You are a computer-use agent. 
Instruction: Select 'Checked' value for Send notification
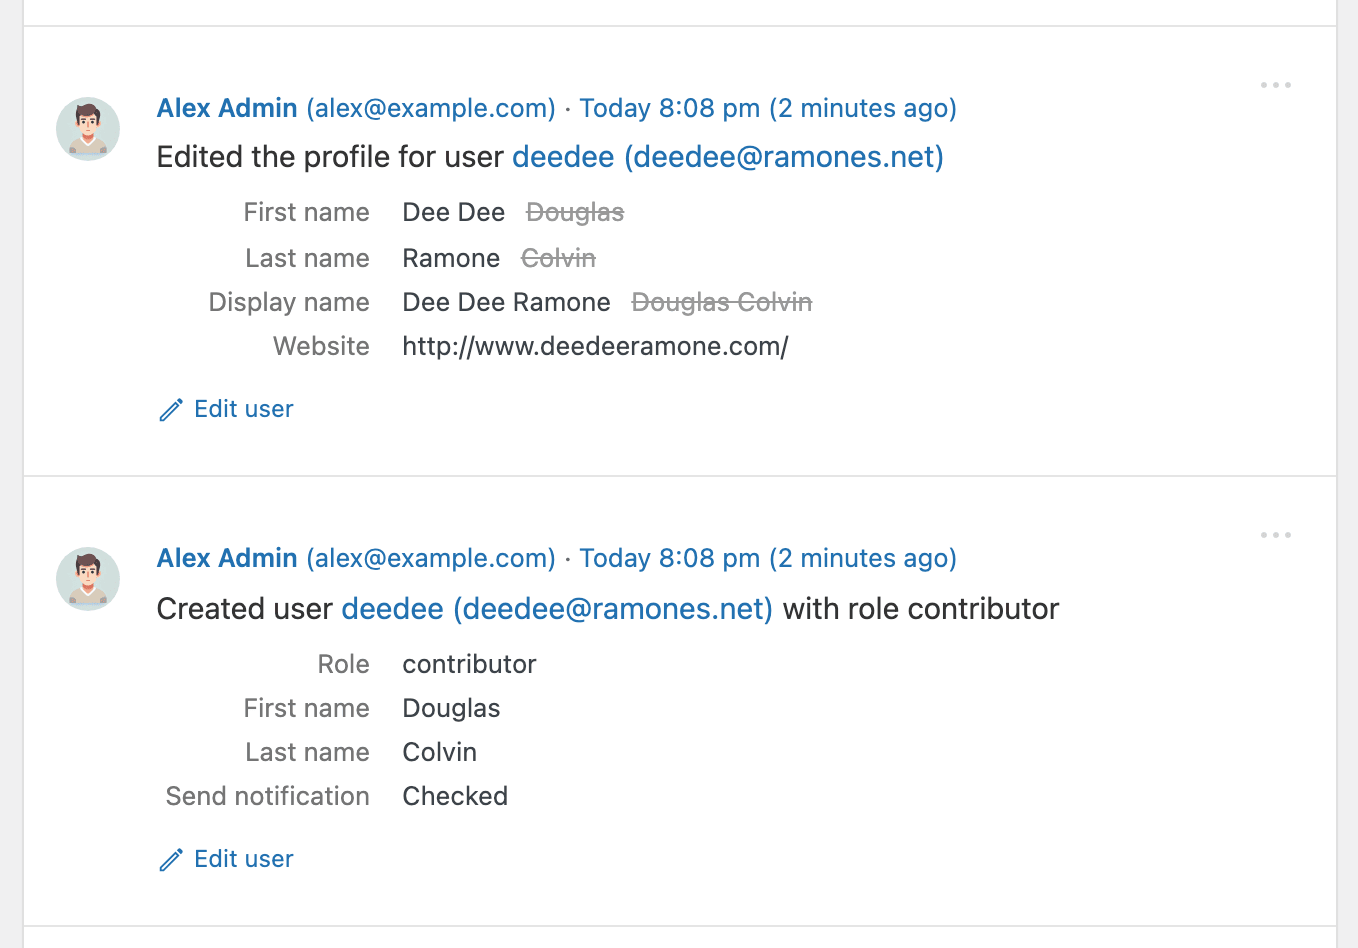(x=456, y=796)
